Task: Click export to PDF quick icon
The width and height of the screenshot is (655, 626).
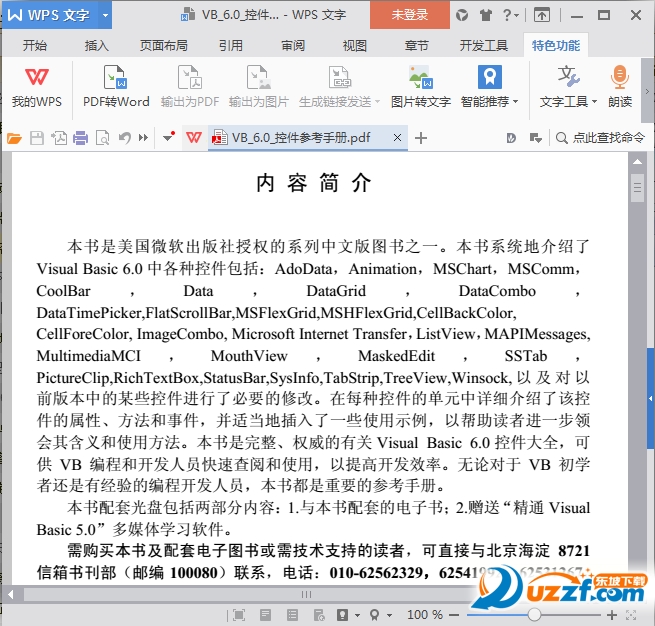Action: pyautogui.click(x=59, y=138)
